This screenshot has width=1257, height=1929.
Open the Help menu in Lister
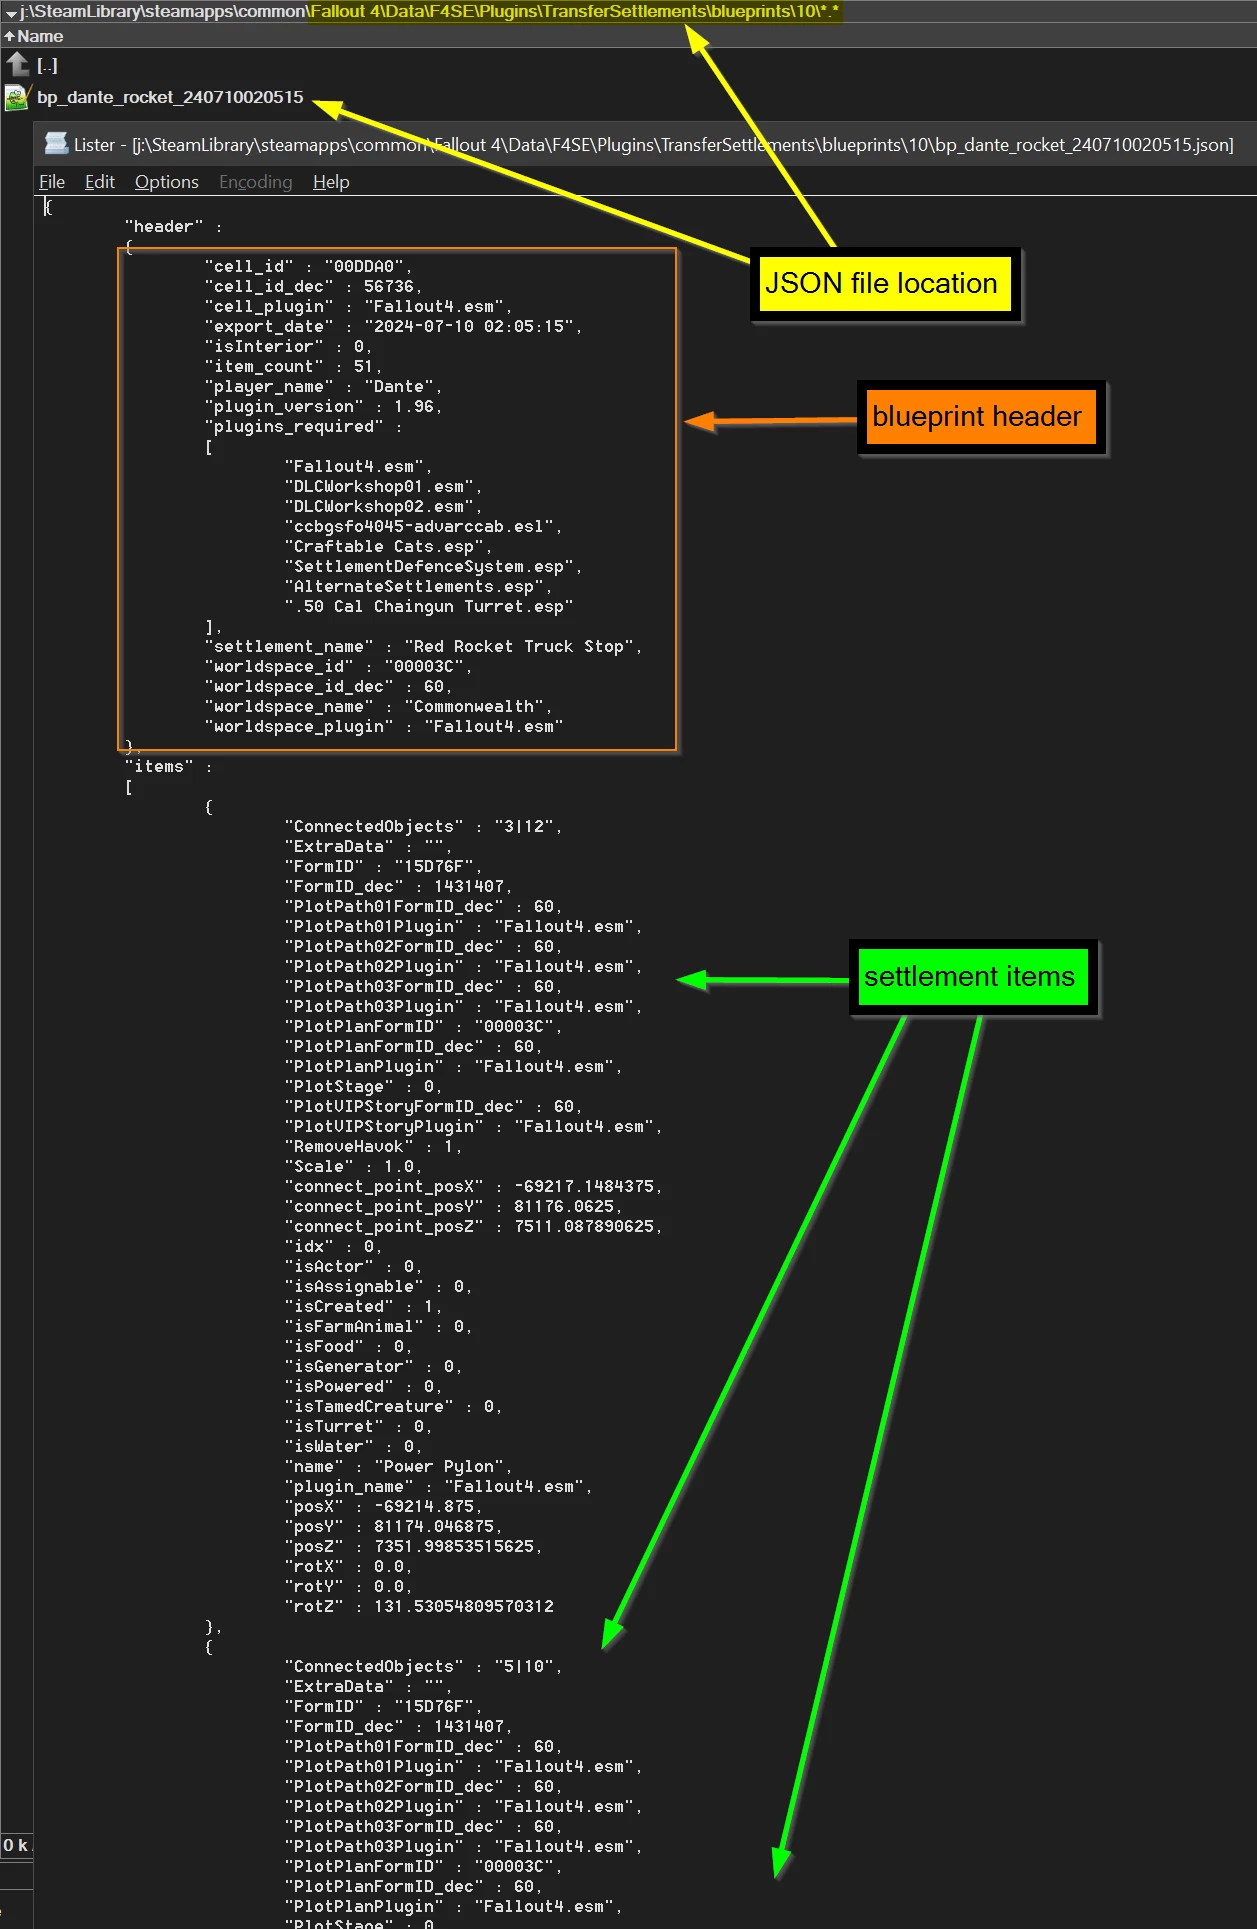[331, 182]
